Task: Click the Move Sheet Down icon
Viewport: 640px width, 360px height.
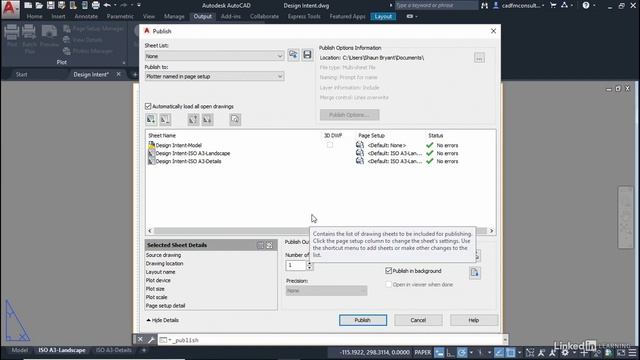Action: pyautogui.click(x=207, y=120)
